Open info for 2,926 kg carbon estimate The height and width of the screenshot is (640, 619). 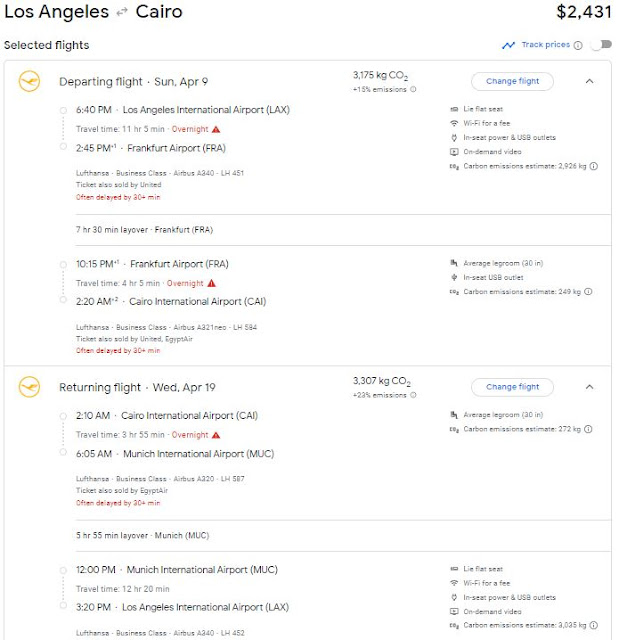point(594,166)
